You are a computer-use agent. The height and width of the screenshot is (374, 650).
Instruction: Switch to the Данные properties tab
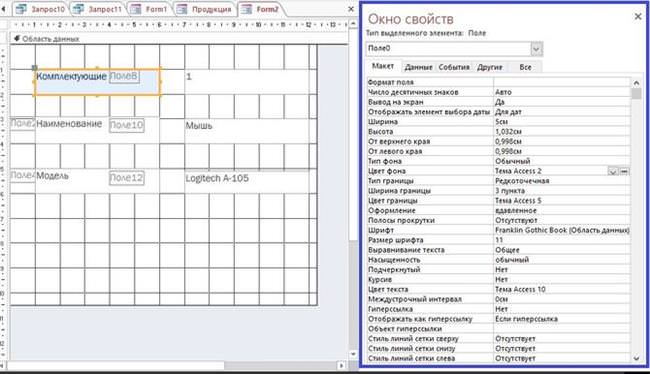418,67
